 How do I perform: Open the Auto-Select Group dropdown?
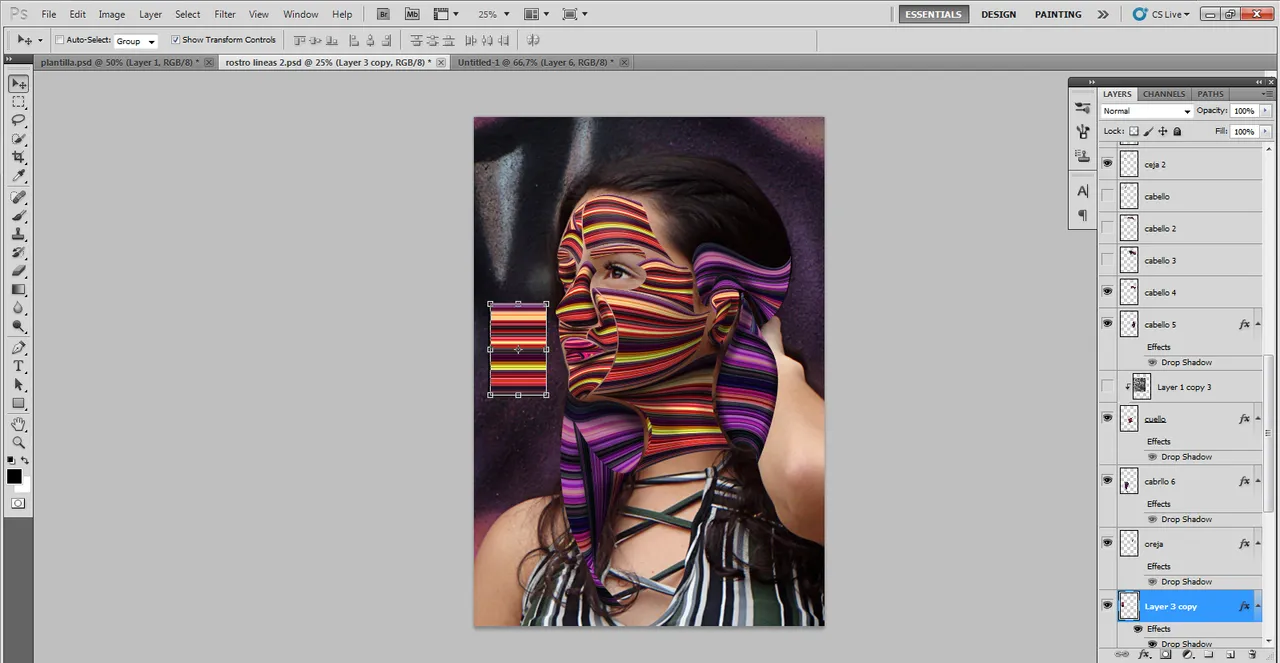pos(136,41)
